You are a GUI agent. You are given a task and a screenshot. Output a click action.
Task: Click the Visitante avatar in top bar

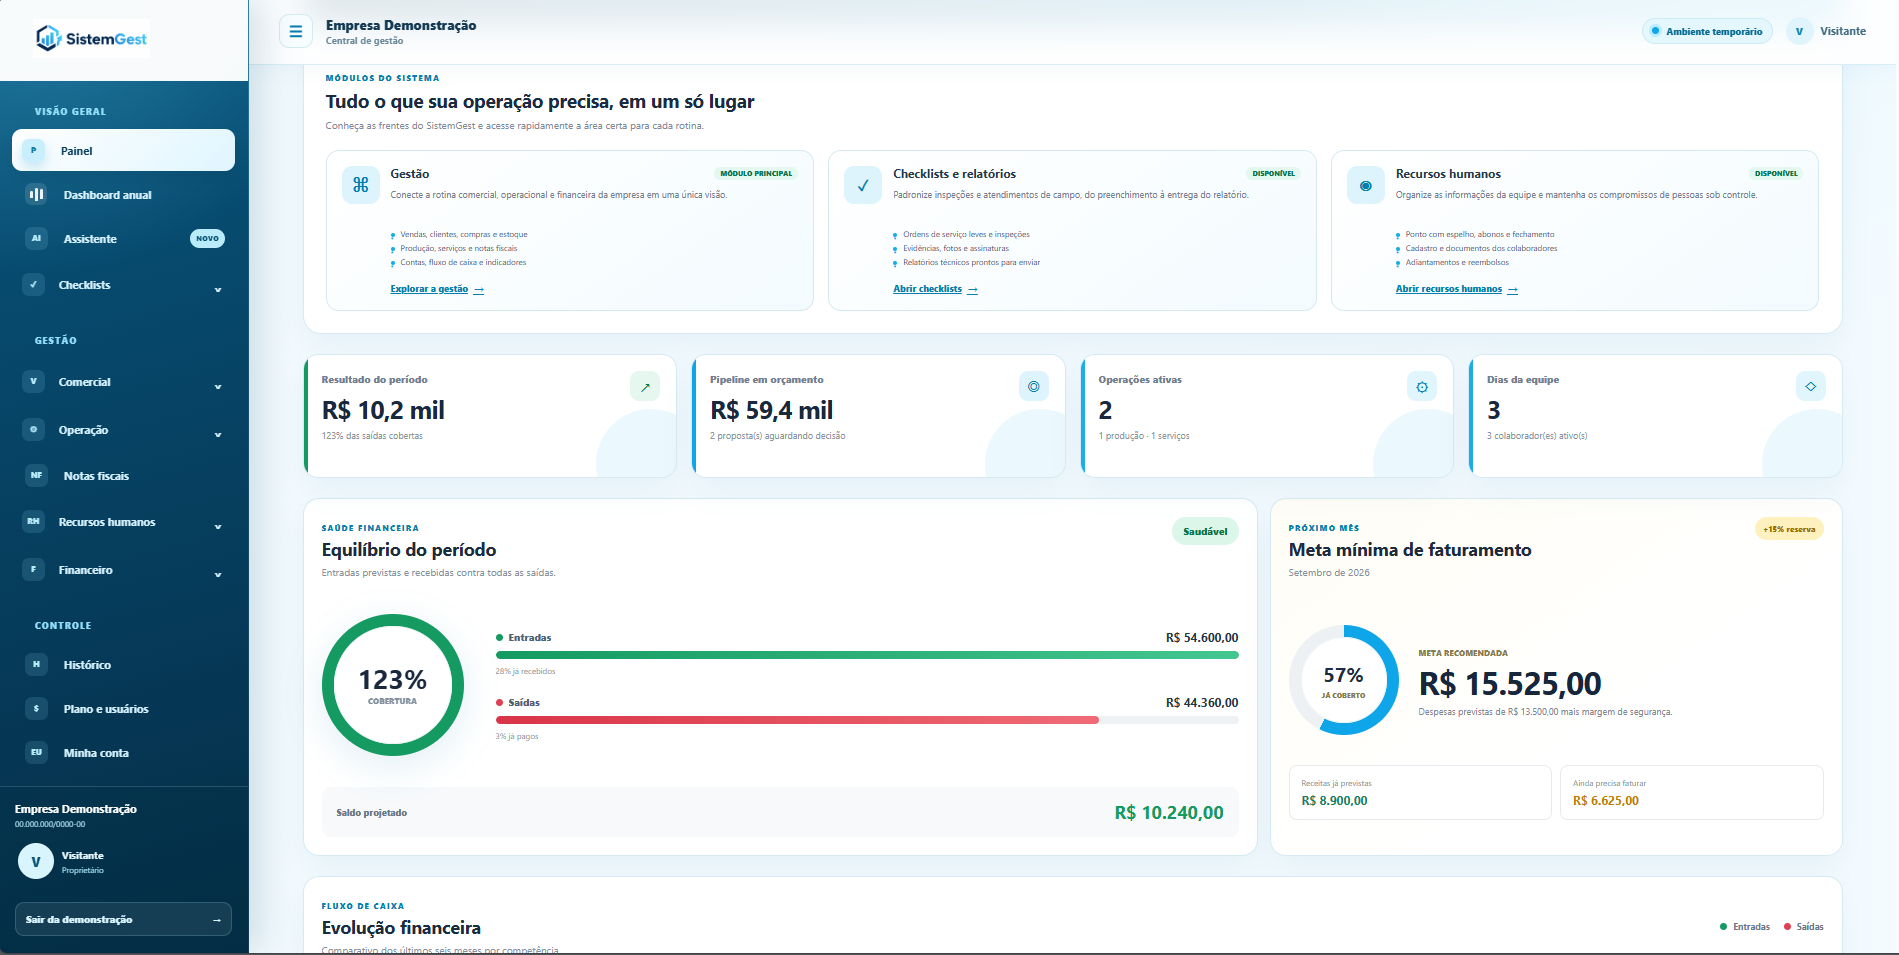click(x=1800, y=31)
